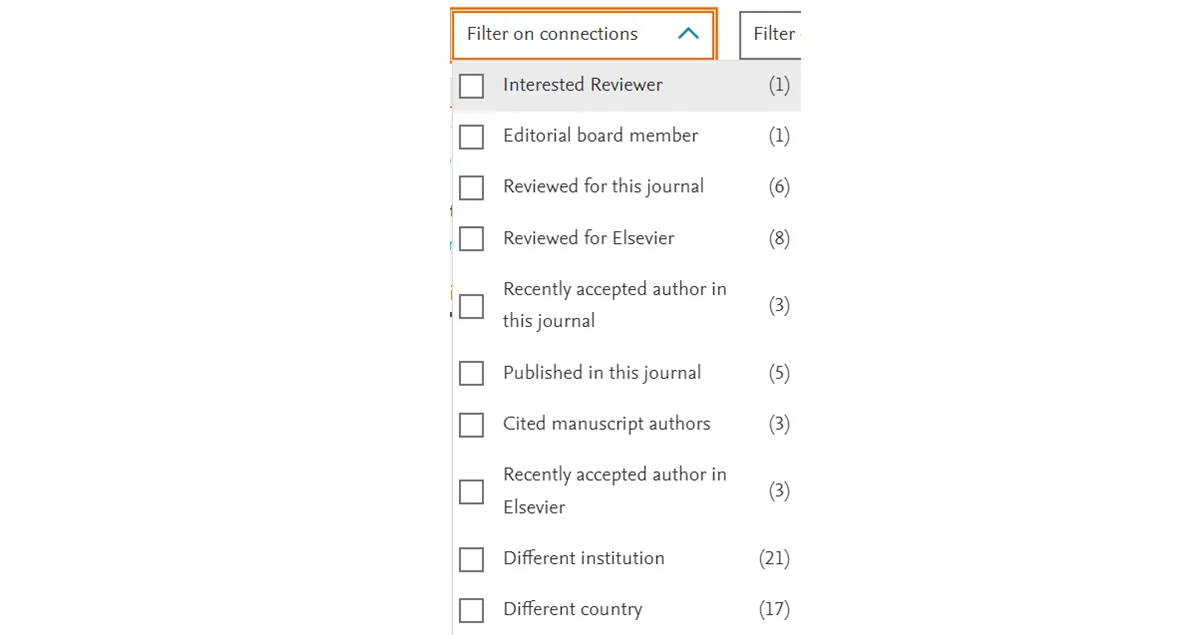Click the count next to Reviewed for Elsevier
The height and width of the screenshot is (635, 1201).
coord(779,239)
